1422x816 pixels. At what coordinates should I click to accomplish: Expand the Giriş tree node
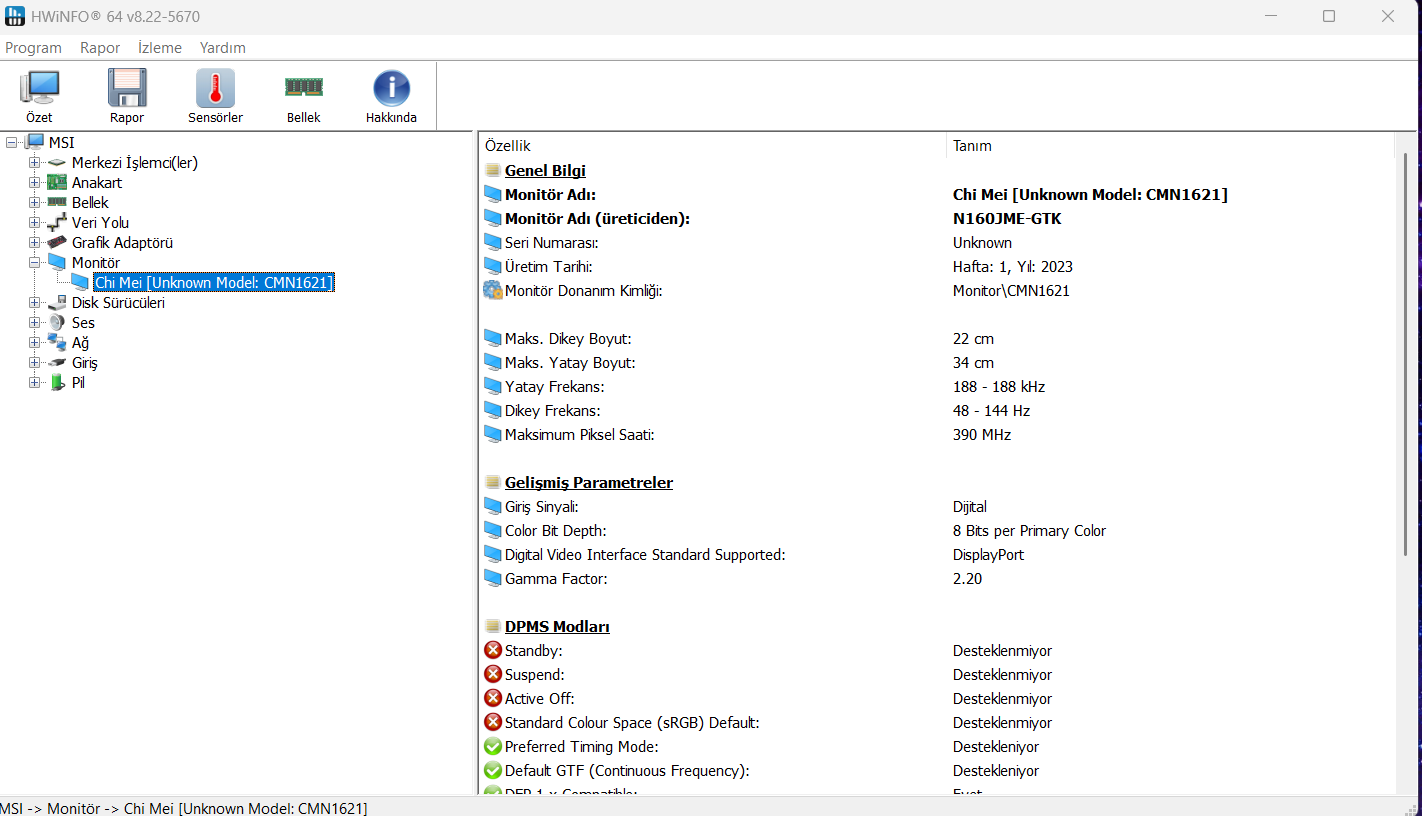34,363
